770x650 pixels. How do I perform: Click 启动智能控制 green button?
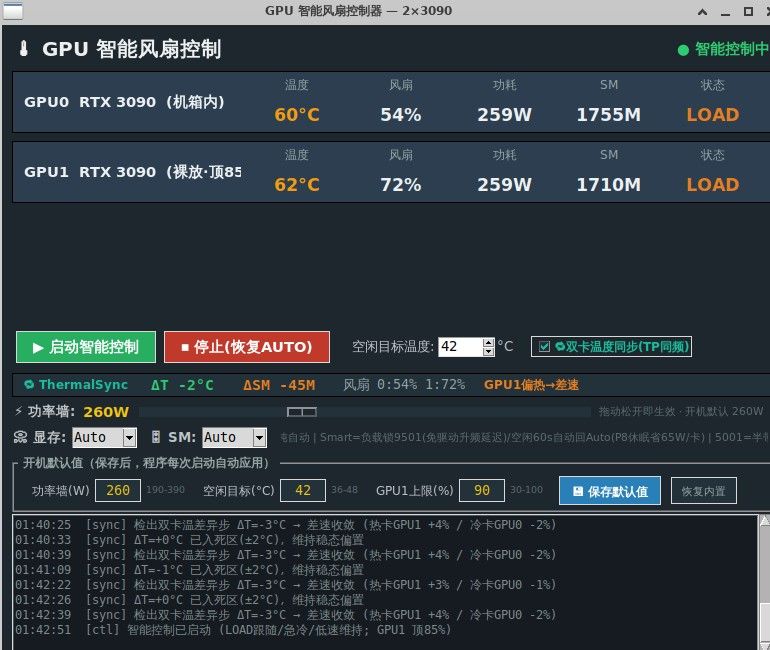pos(86,347)
